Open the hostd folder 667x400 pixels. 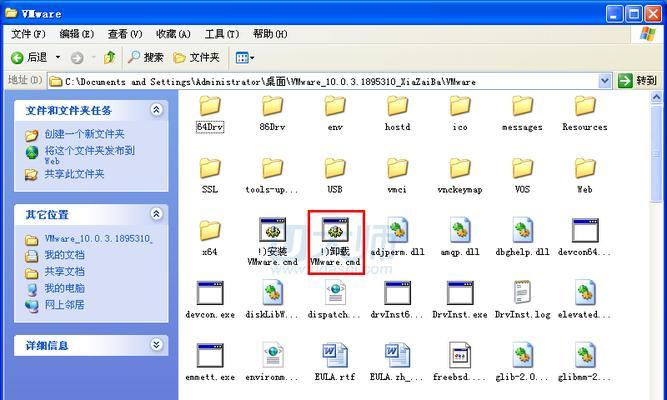pyautogui.click(x=397, y=113)
